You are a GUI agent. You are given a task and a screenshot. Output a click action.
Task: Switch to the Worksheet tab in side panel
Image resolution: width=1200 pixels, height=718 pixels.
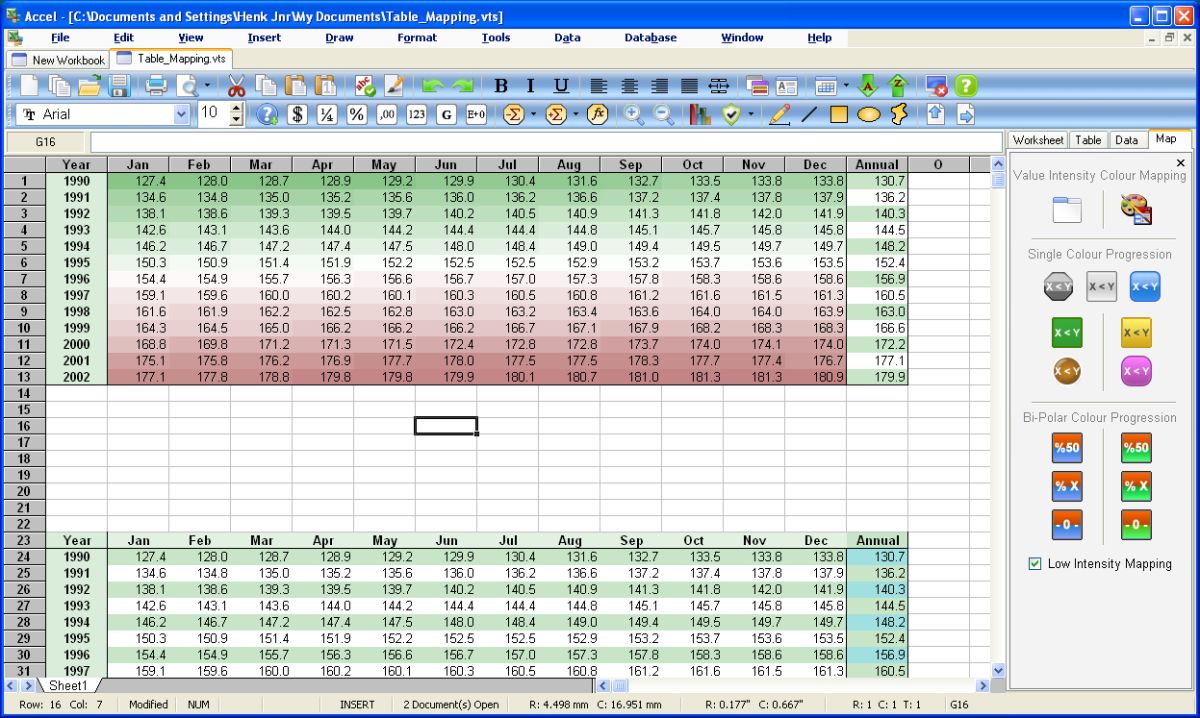pyautogui.click(x=1037, y=140)
